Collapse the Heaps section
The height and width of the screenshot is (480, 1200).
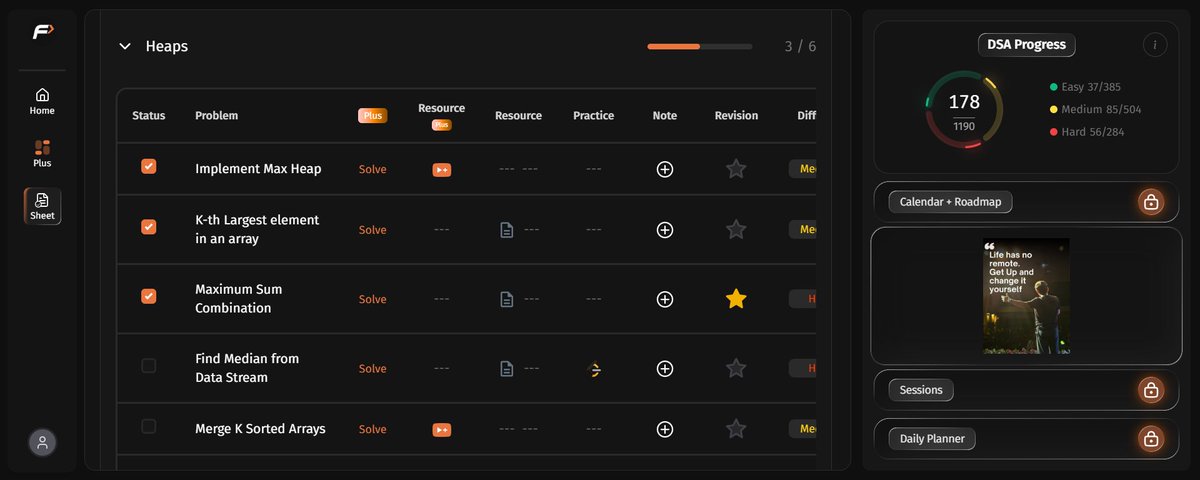pos(125,46)
